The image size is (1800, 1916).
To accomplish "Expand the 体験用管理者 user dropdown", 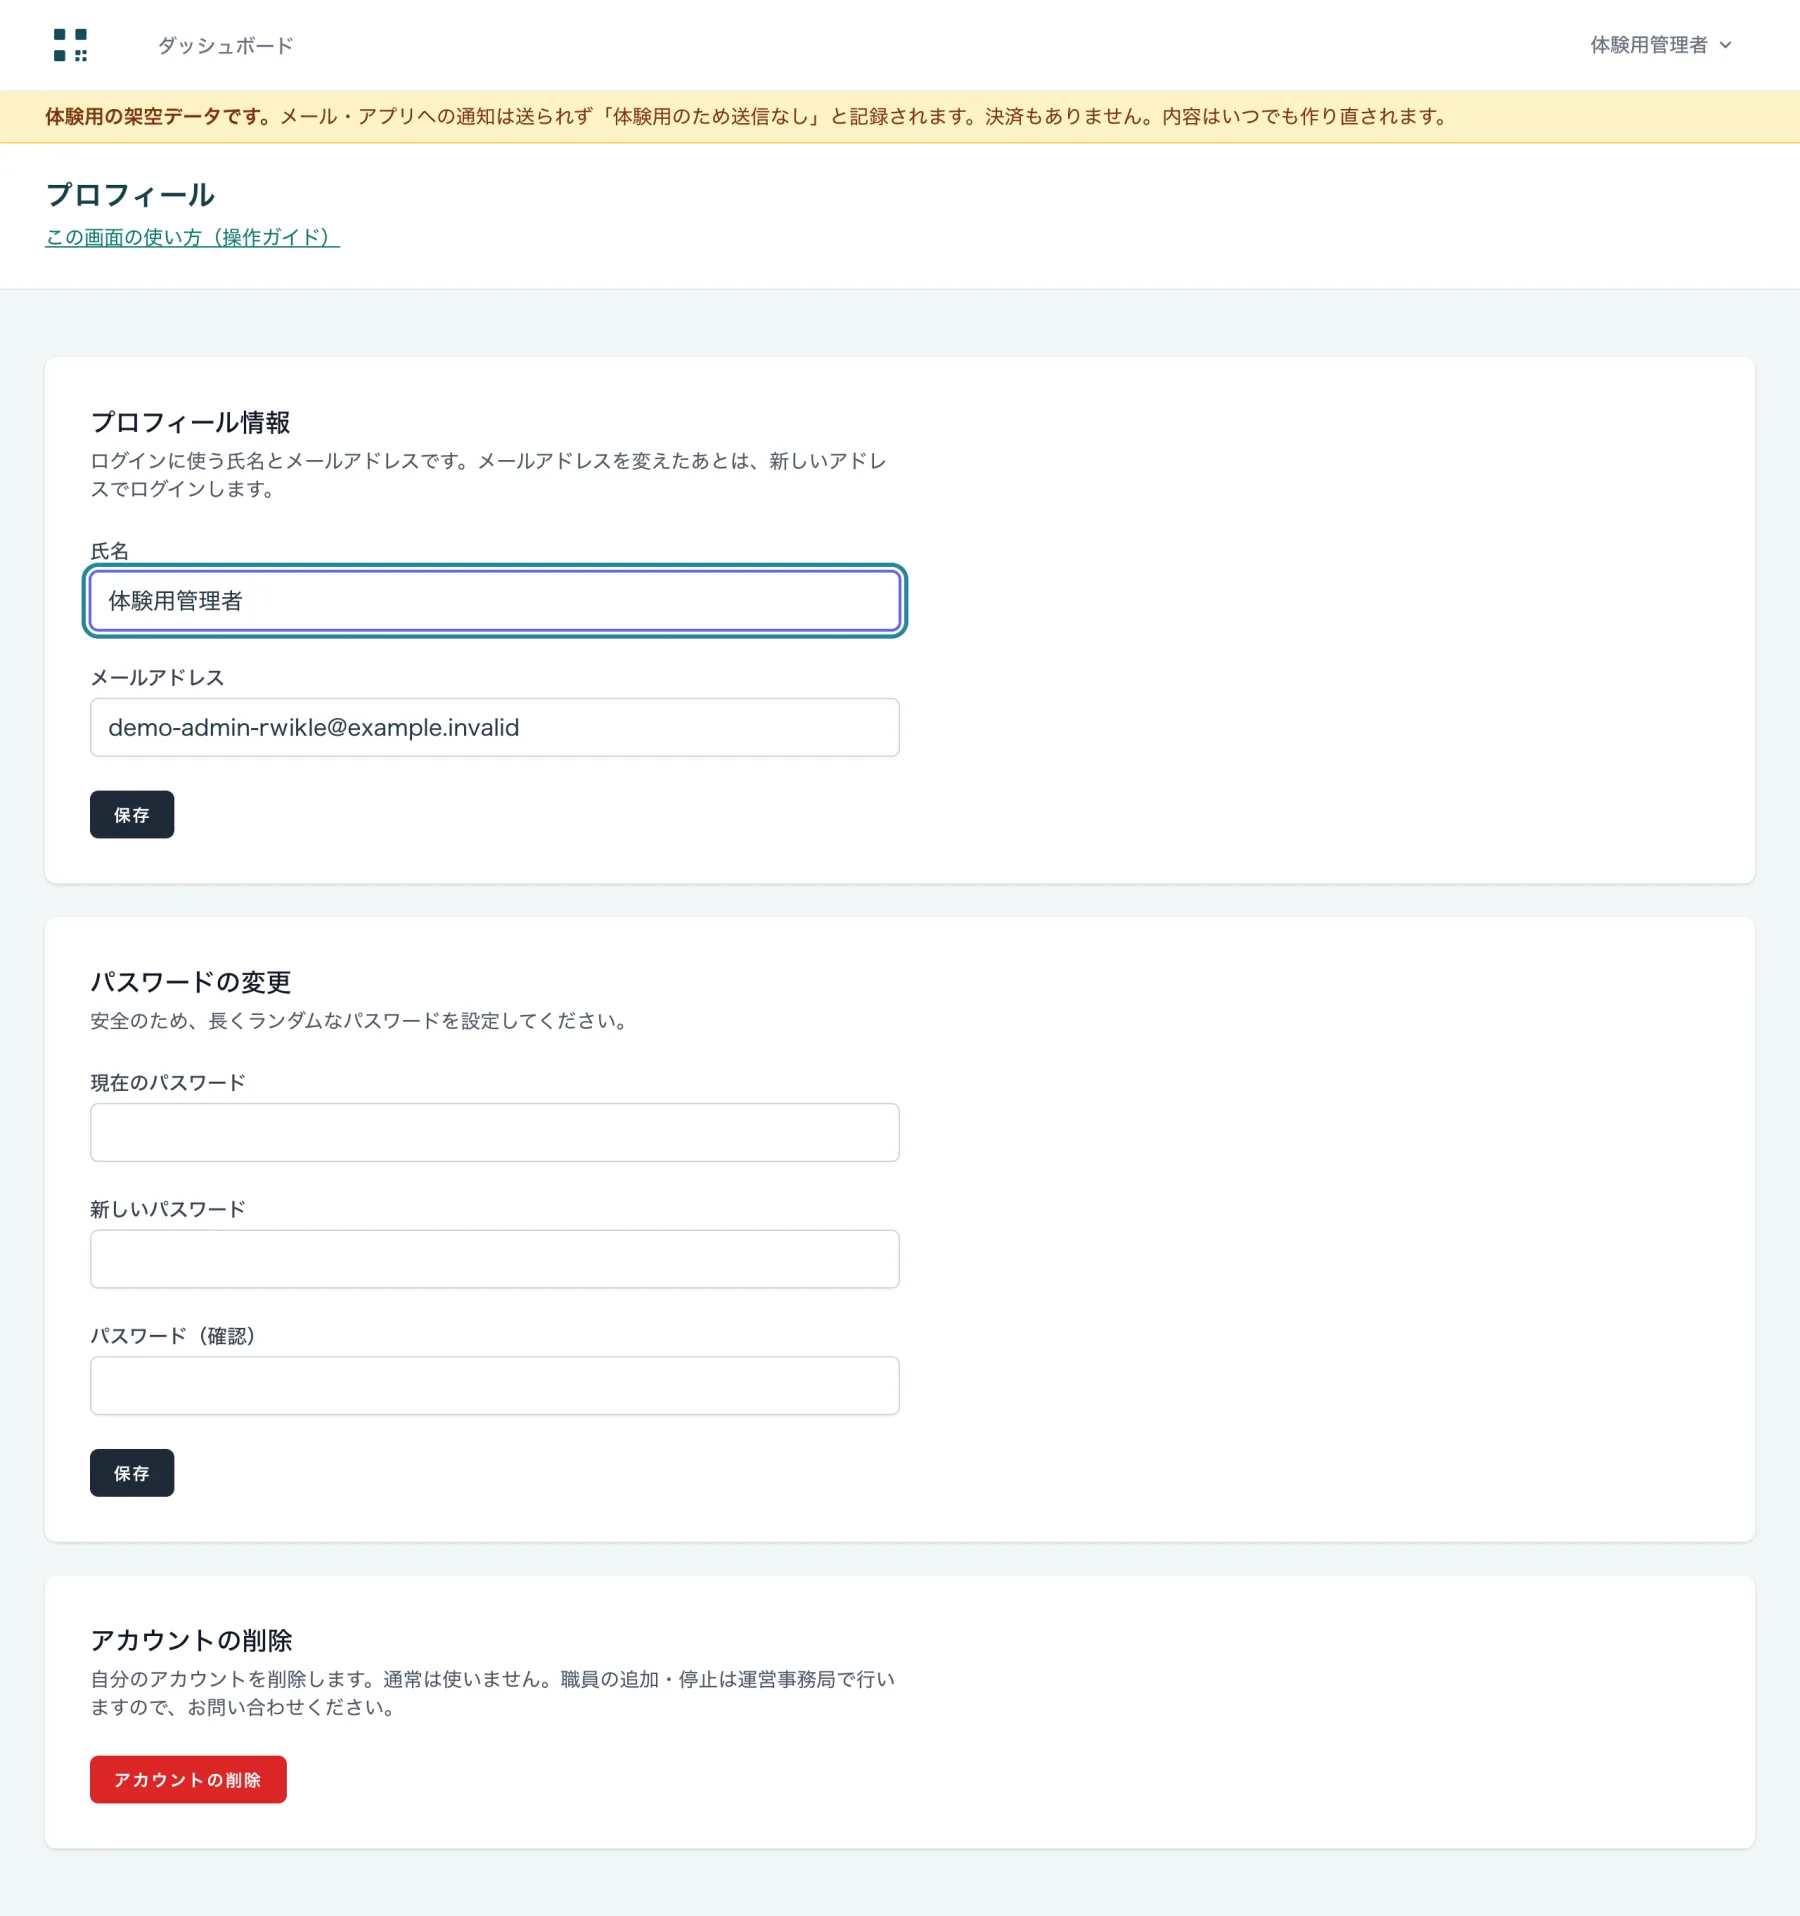I will click(x=1660, y=45).
